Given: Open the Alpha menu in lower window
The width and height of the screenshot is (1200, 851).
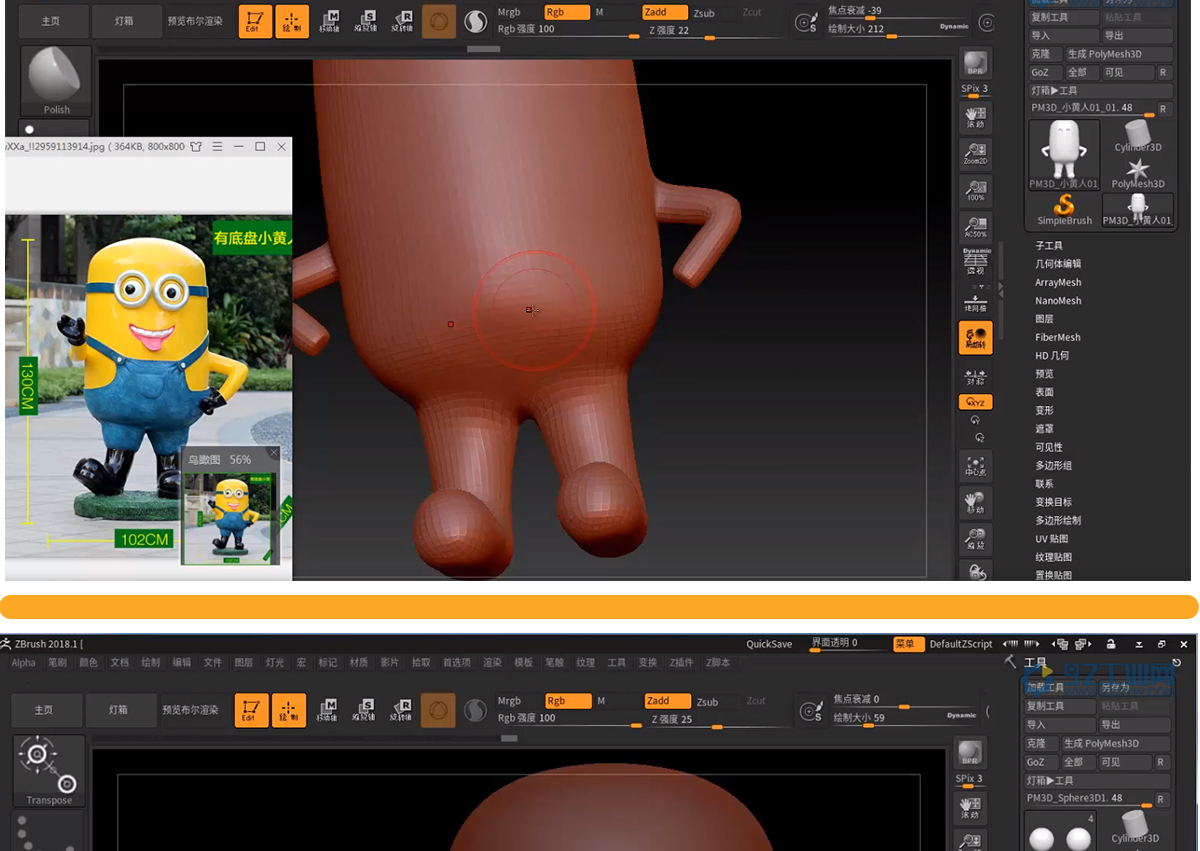Looking at the screenshot, I should coord(23,663).
